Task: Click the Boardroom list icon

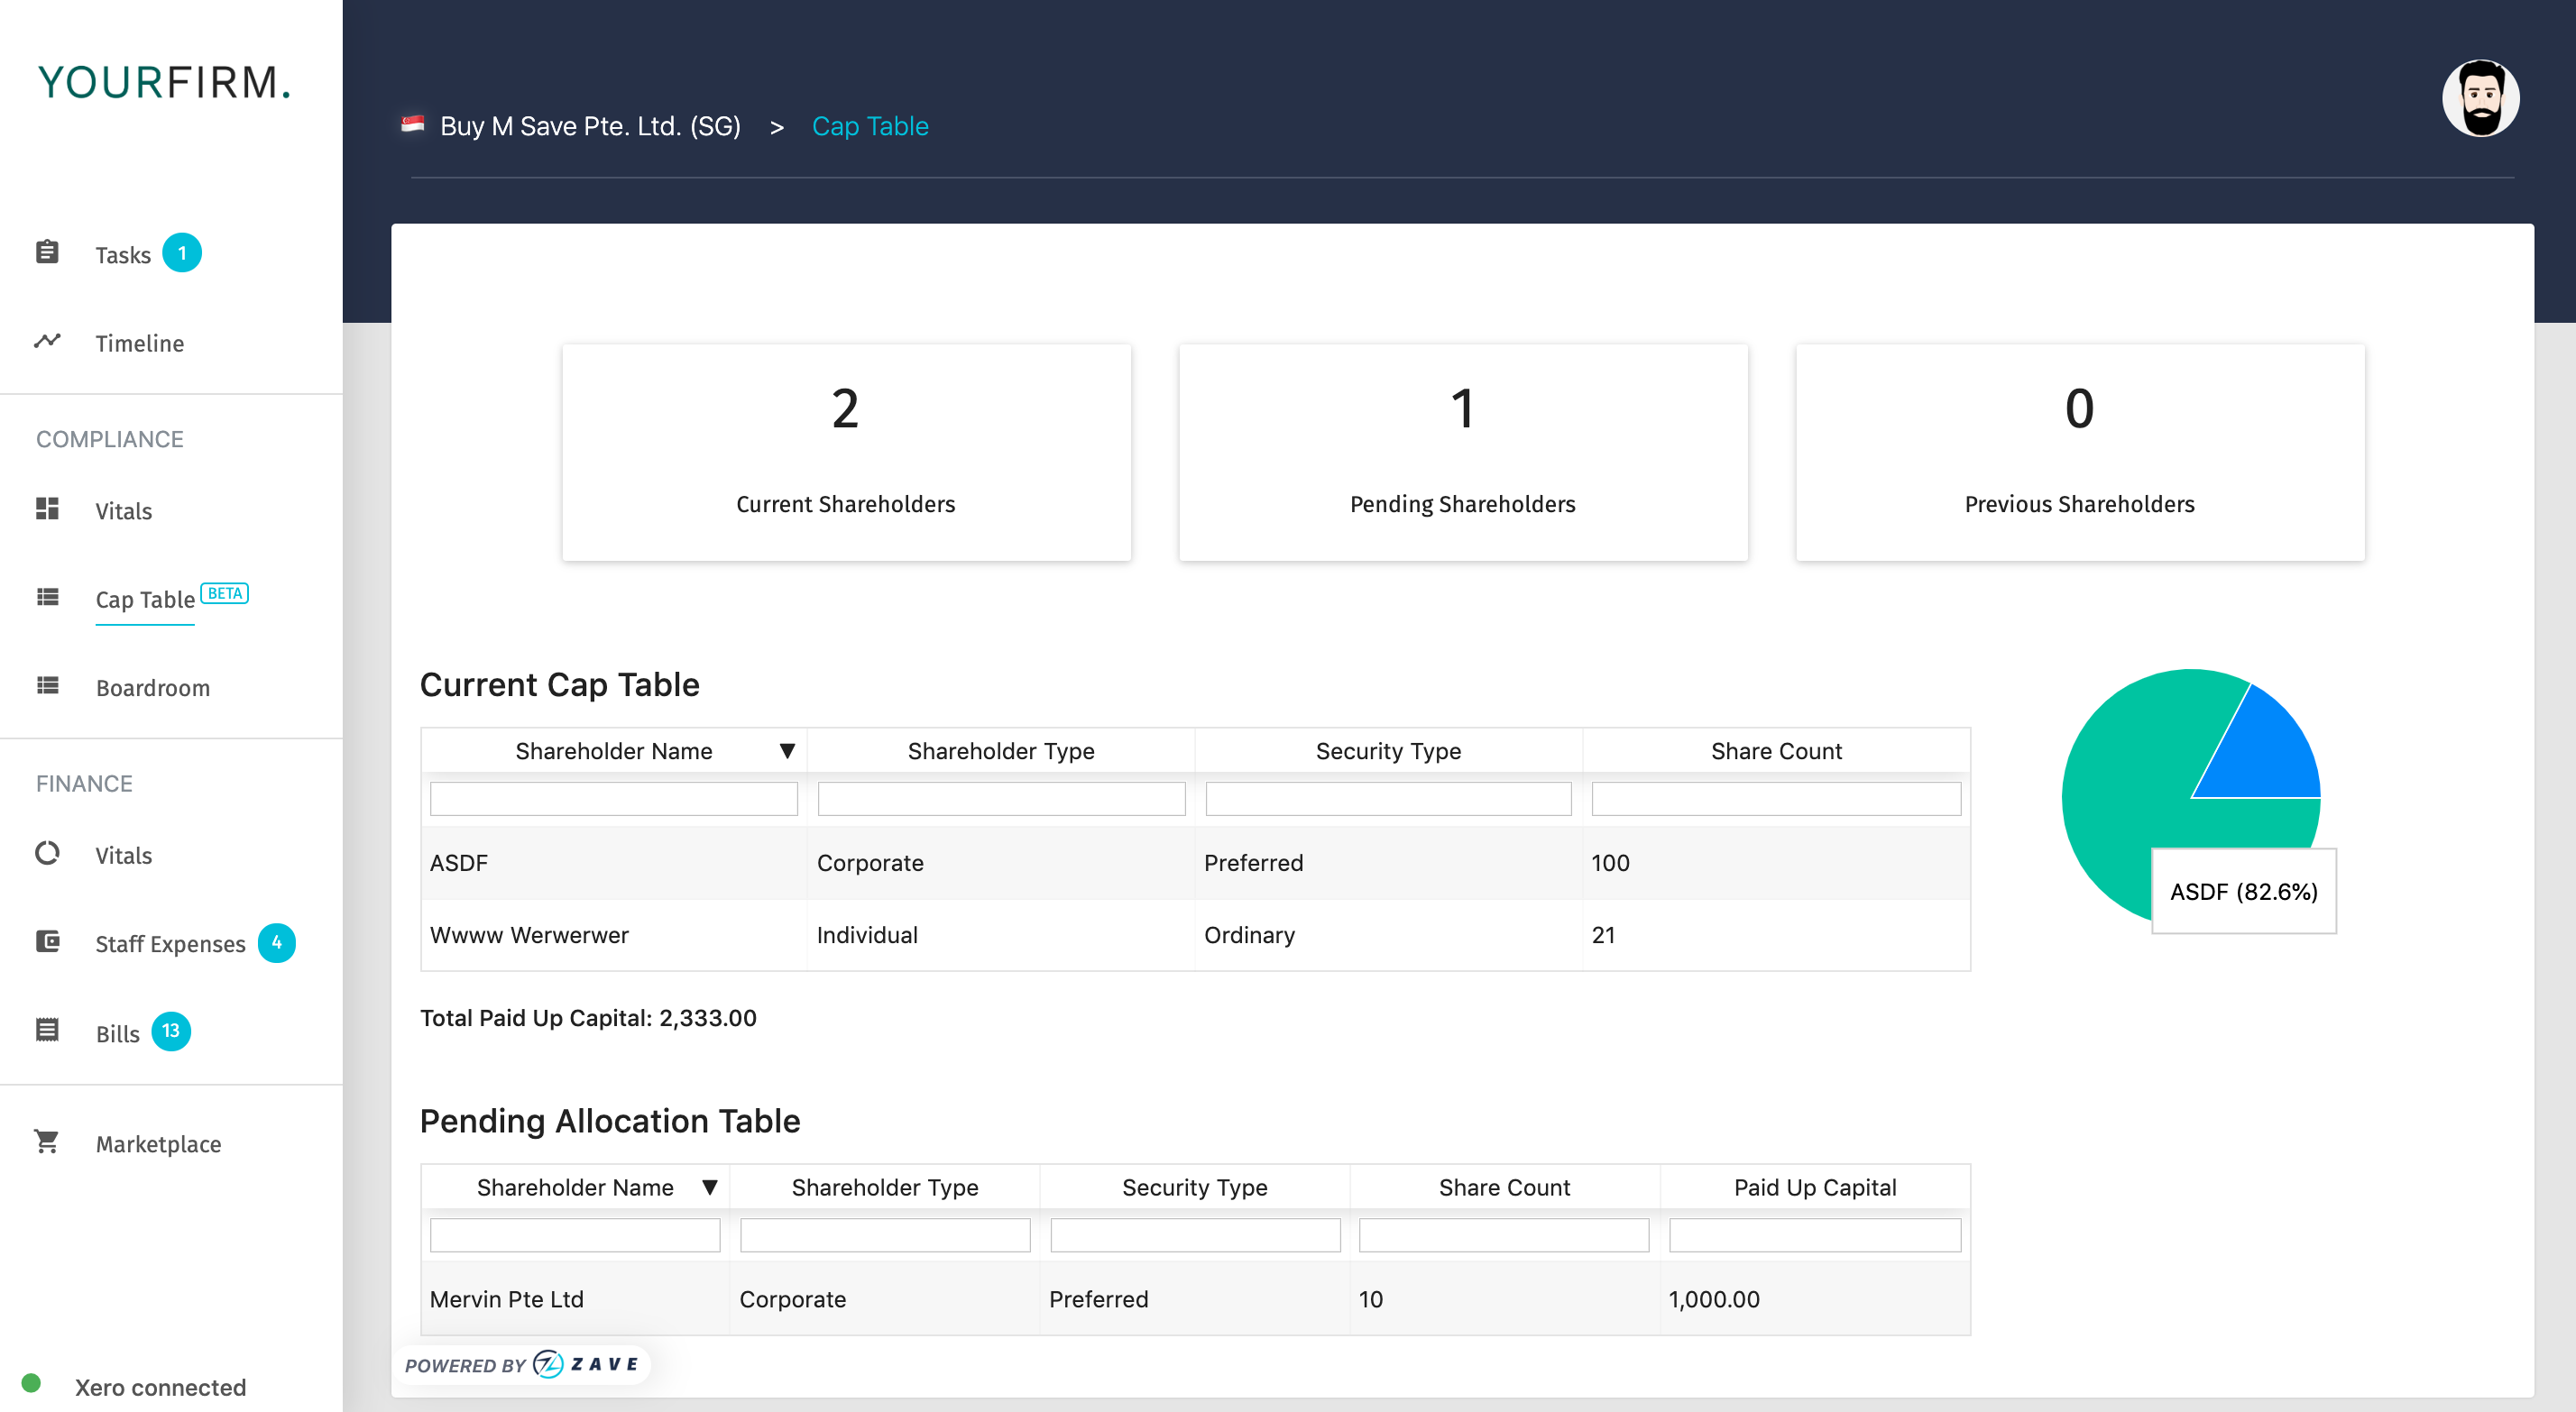Action: pos(47,686)
